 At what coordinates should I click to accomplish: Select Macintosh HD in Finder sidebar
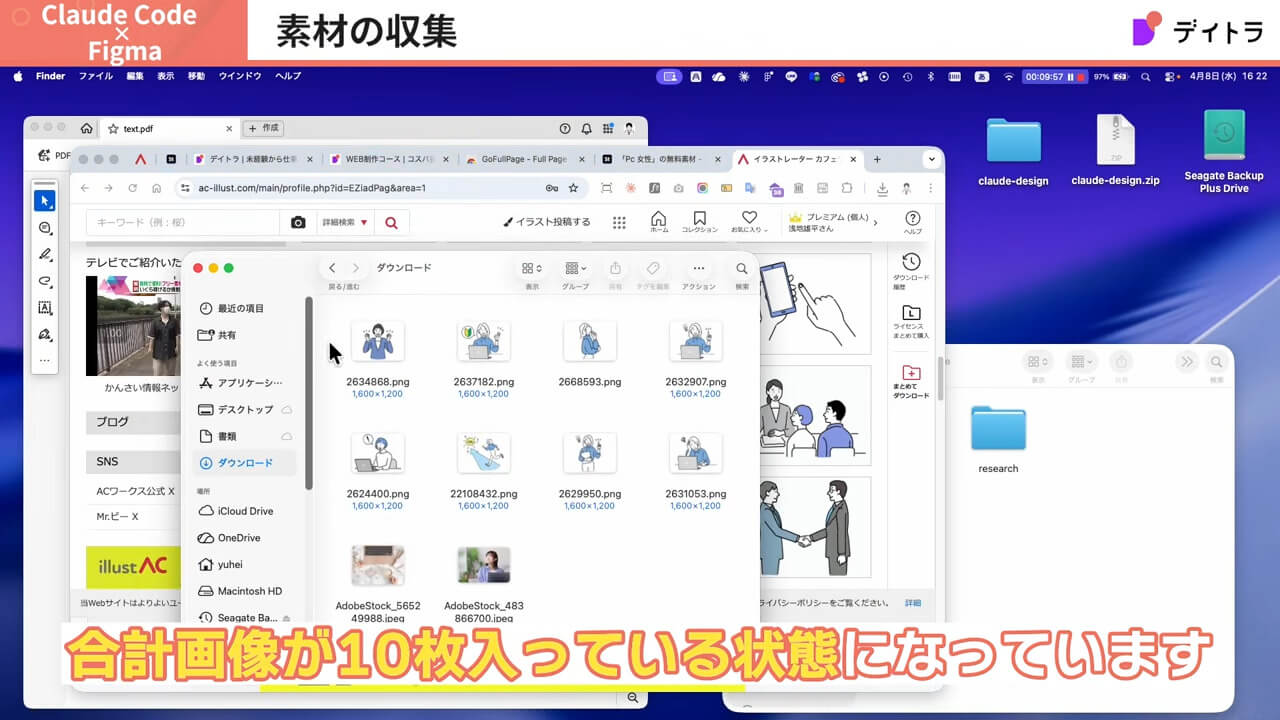point(246,591)
